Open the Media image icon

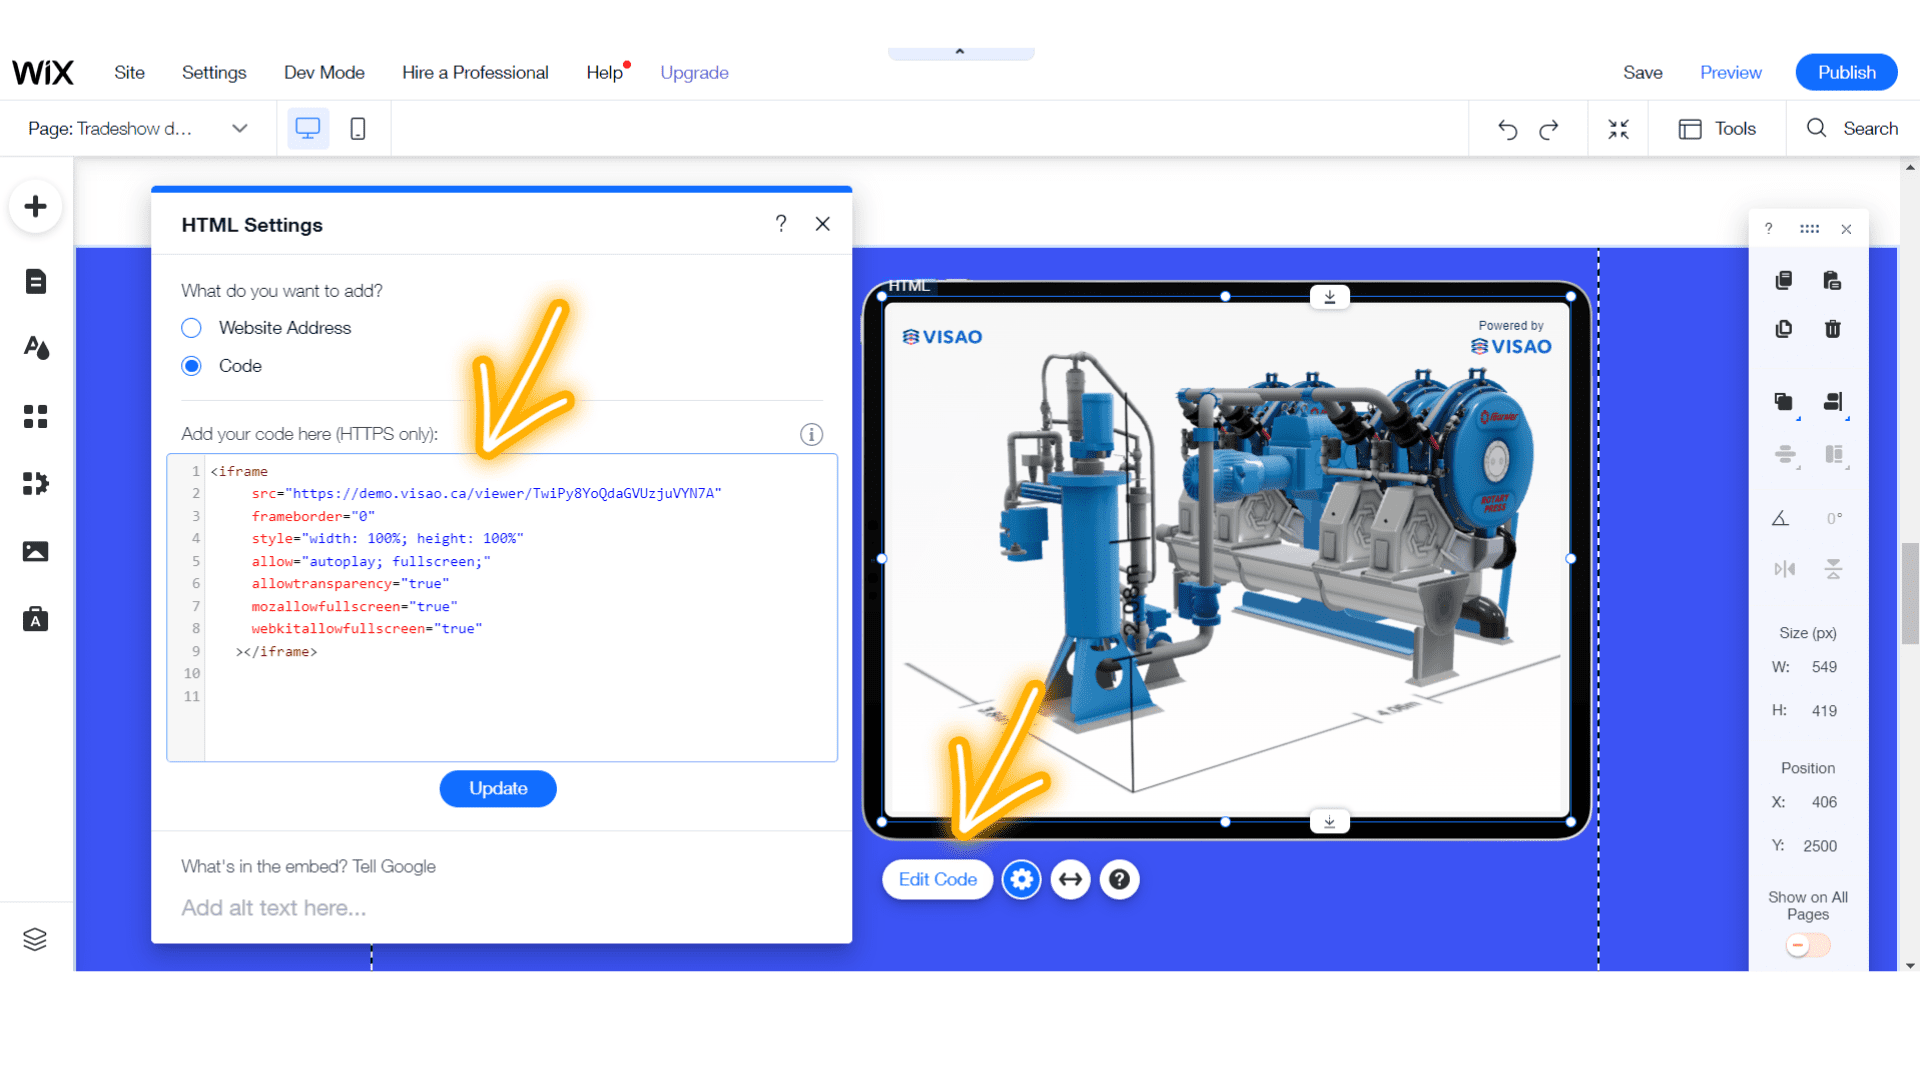[x=36, y=552]
